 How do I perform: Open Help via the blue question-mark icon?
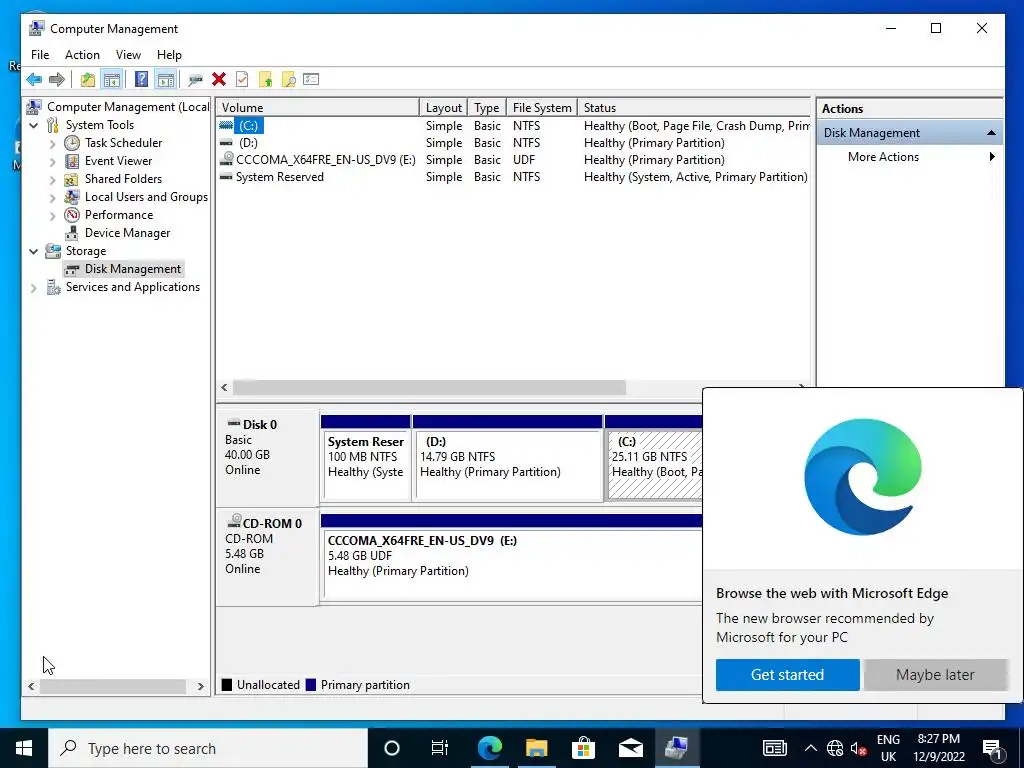[x=141, y=80]
